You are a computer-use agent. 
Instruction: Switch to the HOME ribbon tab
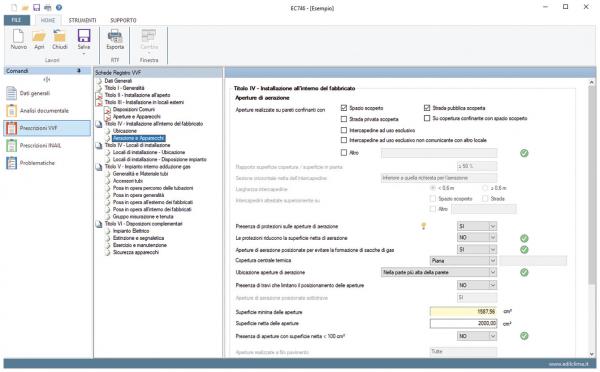pos(48,20)
